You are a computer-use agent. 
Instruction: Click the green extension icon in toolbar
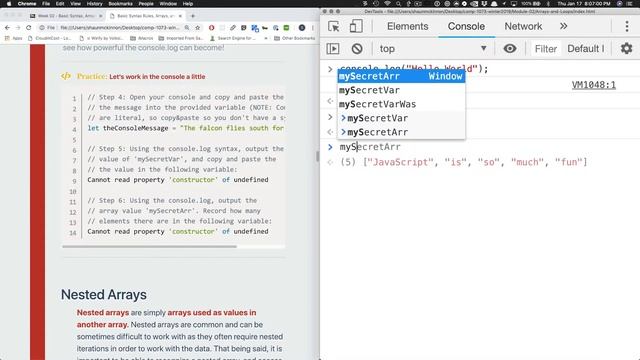pos(287,28)
